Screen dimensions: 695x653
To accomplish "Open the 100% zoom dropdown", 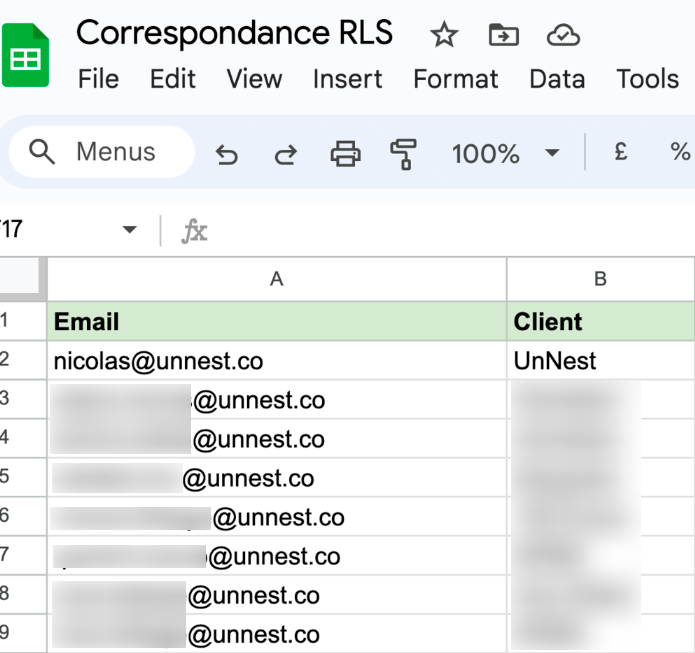I will click(506, 154).
